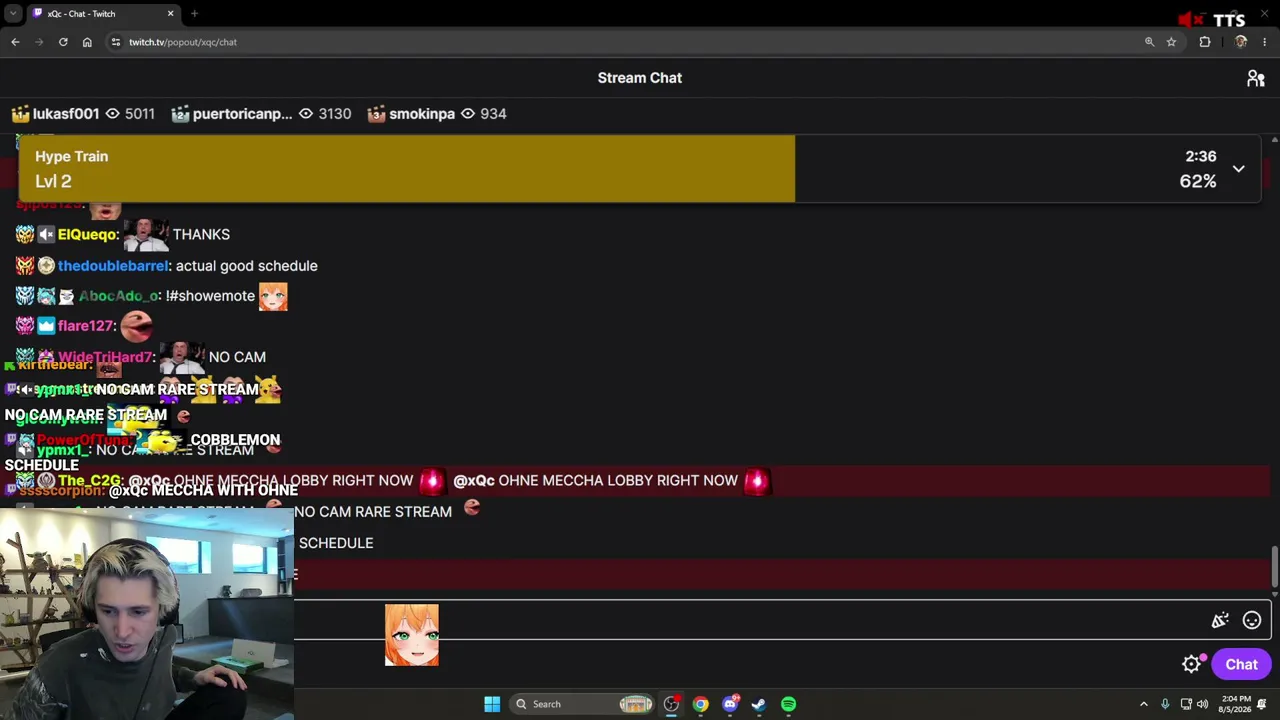Click flare127's username in chat

[86, 326]
